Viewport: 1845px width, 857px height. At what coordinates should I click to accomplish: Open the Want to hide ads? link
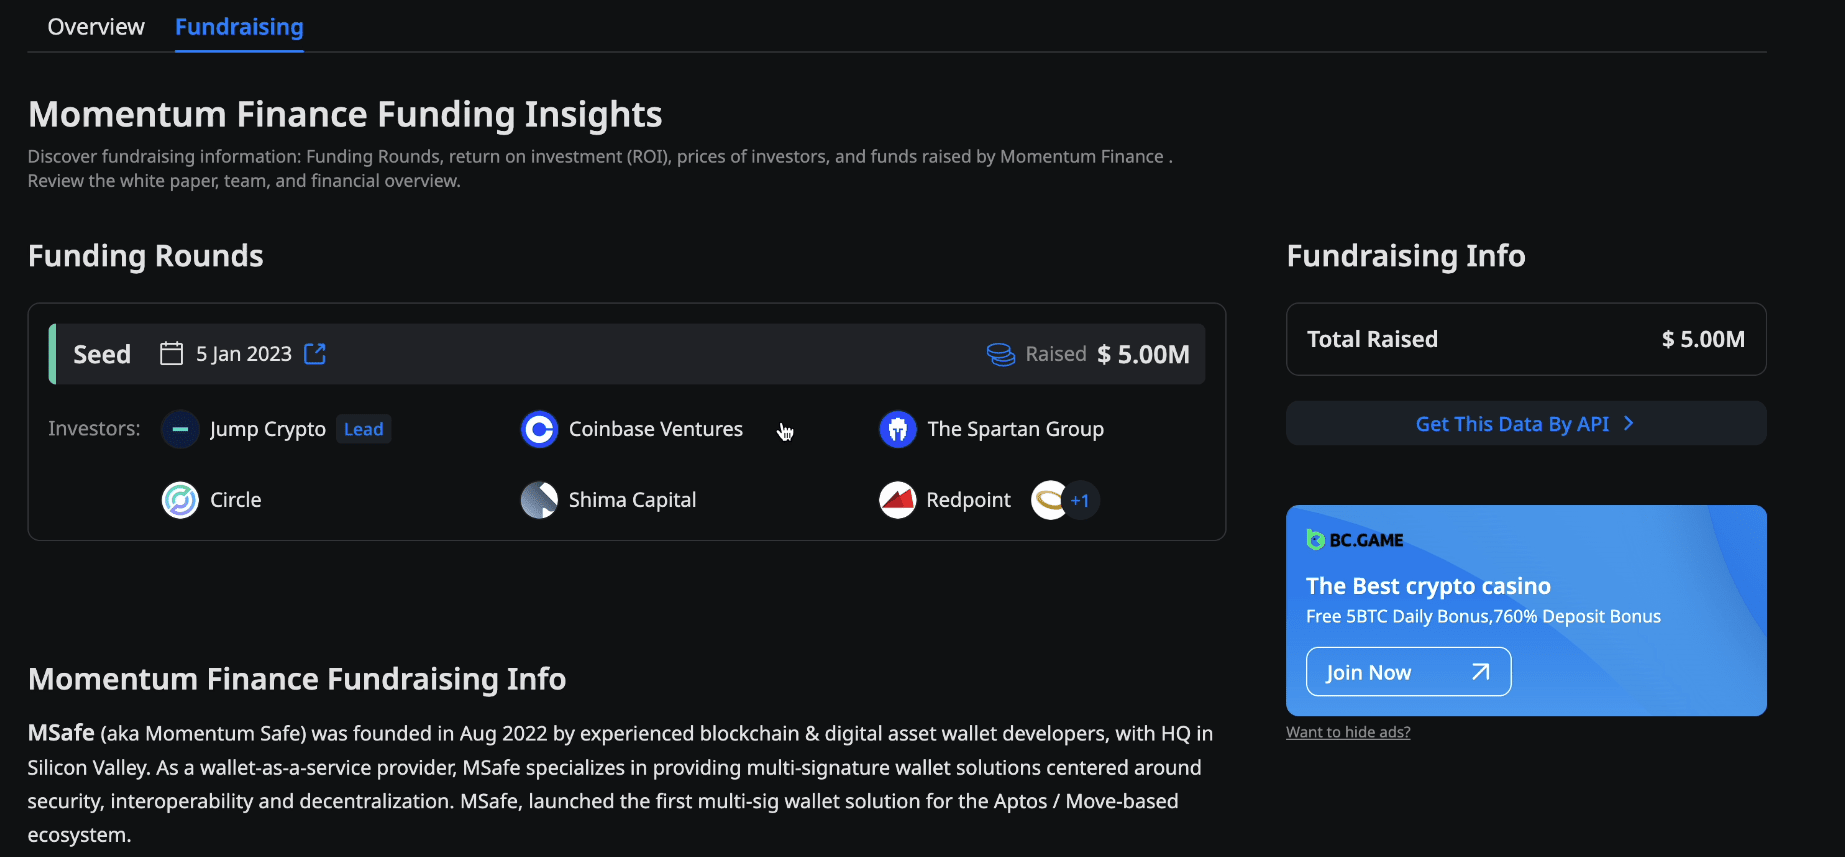click(1348, 732)
